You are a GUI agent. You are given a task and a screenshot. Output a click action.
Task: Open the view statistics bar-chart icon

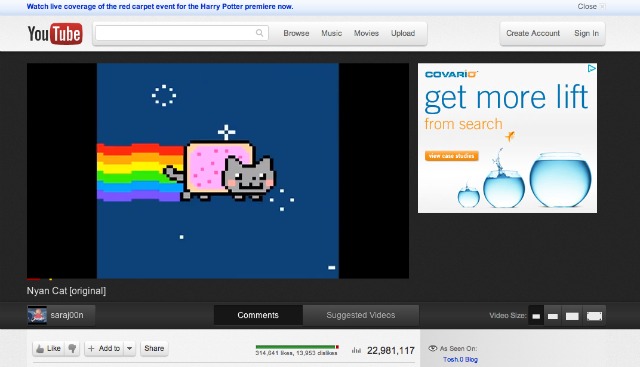[x=356, y=350]
